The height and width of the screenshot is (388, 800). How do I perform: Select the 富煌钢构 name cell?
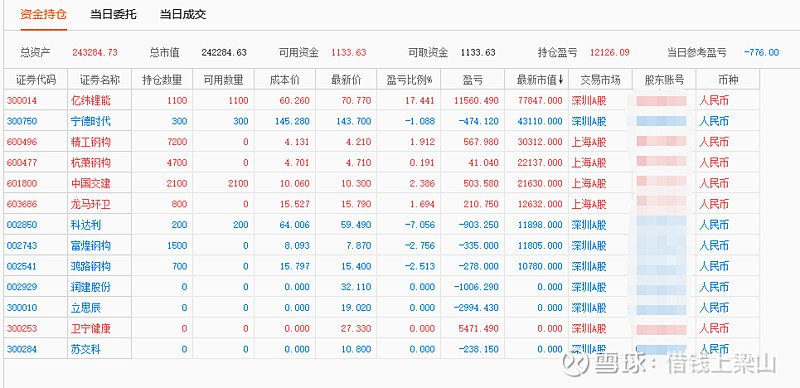(91, 246)
